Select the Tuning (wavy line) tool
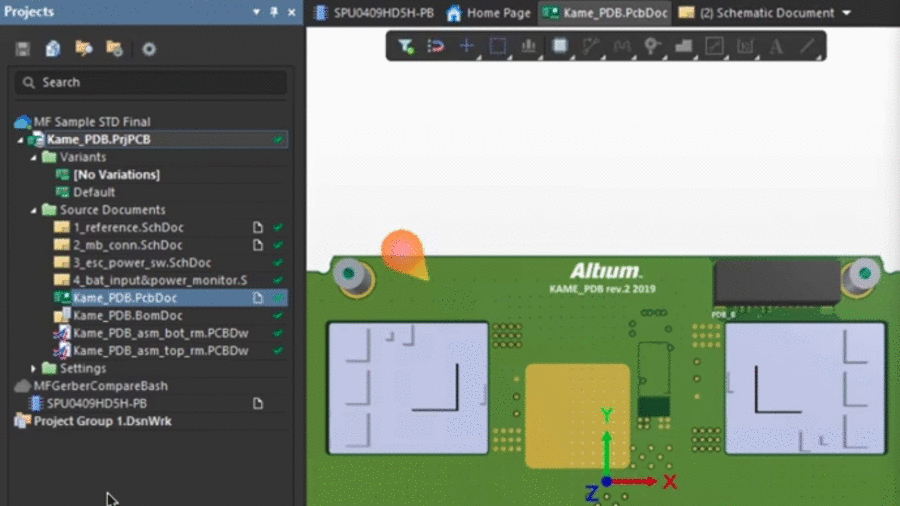The width and height of the screenshot is (900, 506). pos(622,46)
